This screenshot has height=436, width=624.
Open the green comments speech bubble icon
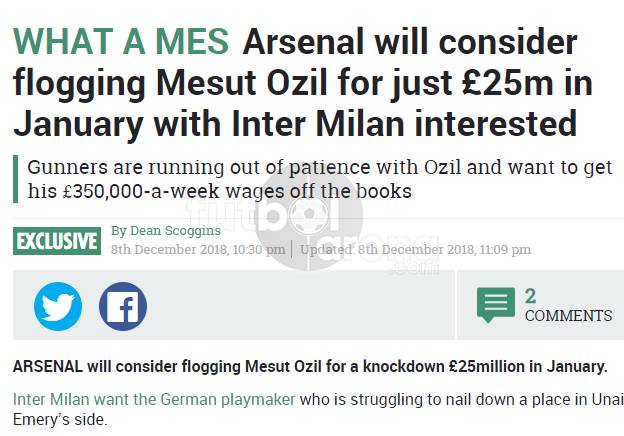tap(496, 305)
